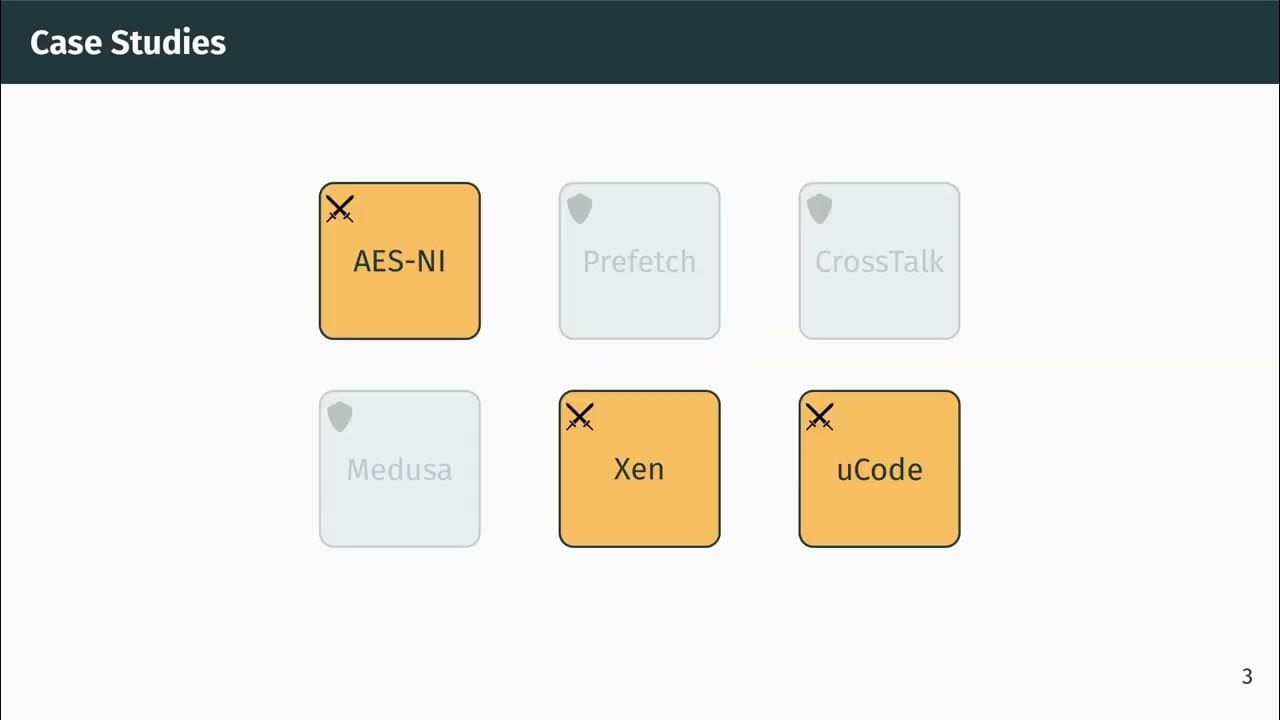Select the uCode text label
This screenshot has height=720, width=1280.
[x=879, y=470]
